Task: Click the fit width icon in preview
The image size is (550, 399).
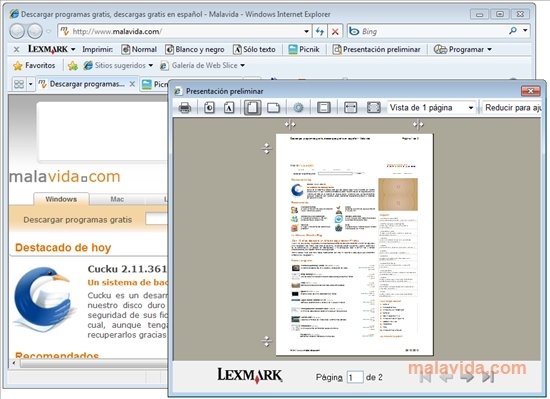Action: (350, 108)
